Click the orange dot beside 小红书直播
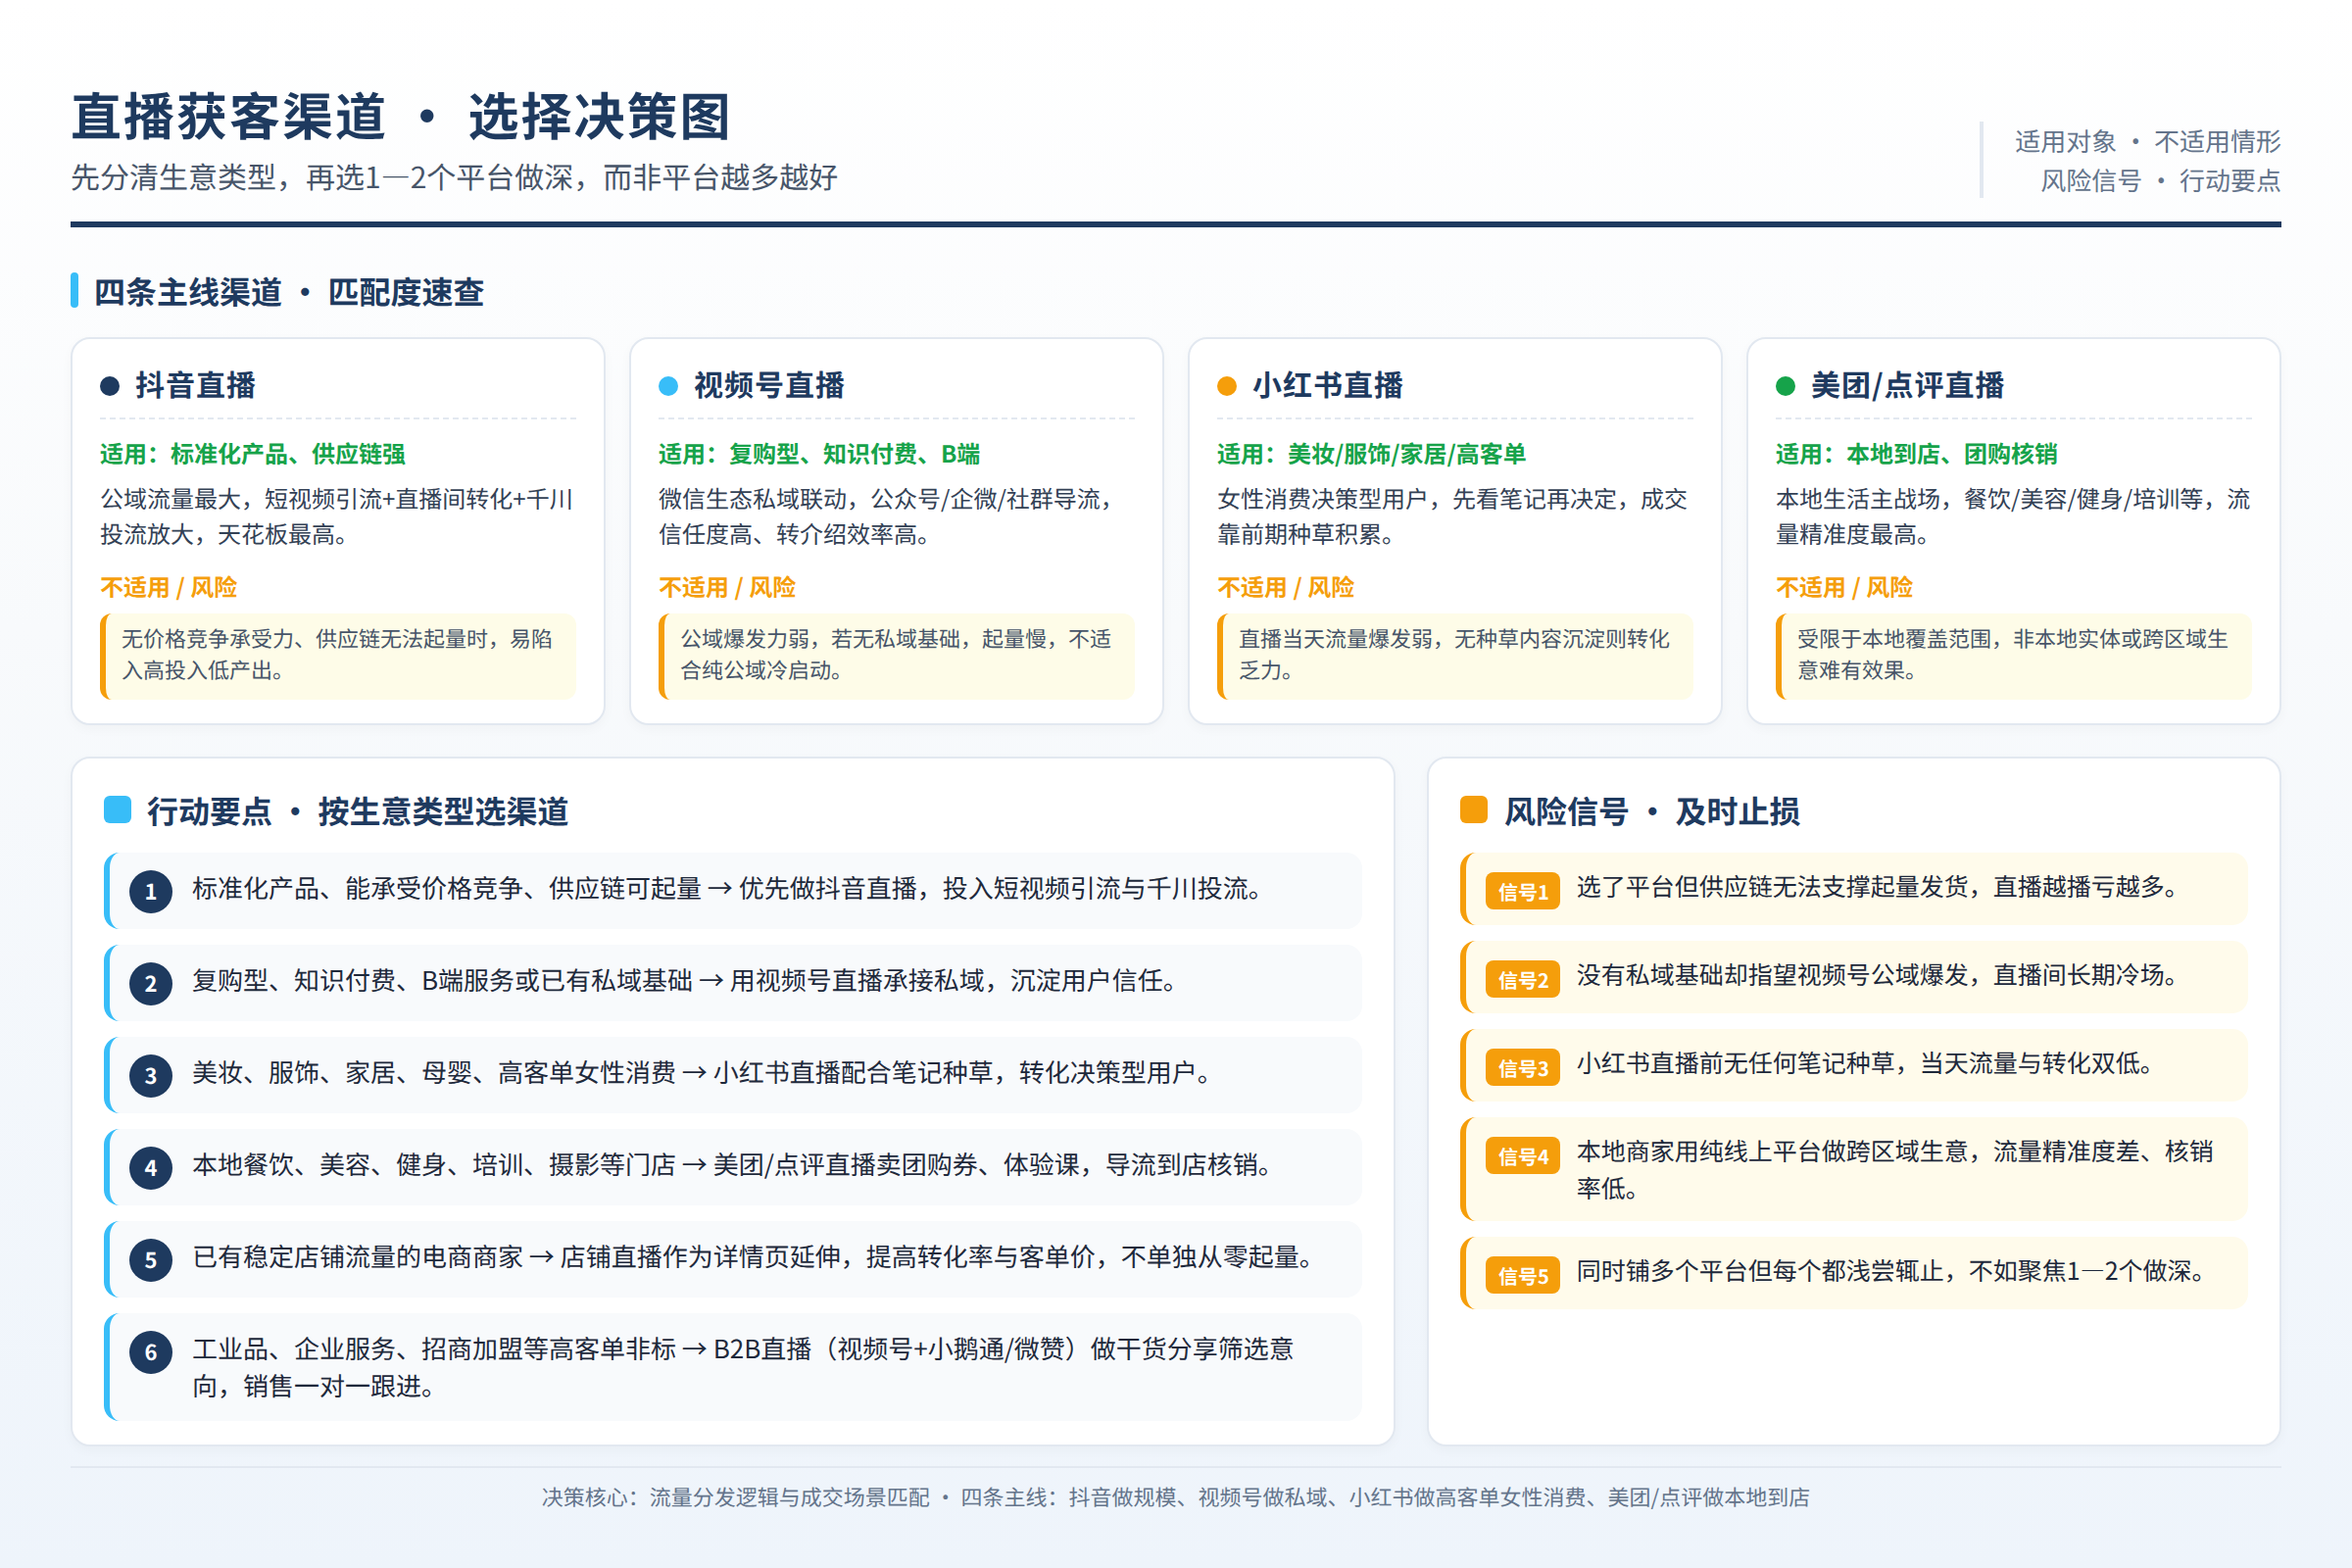Viewport: 2352px width, 1568px height. pyautogui.click(x=1227, y=386)
